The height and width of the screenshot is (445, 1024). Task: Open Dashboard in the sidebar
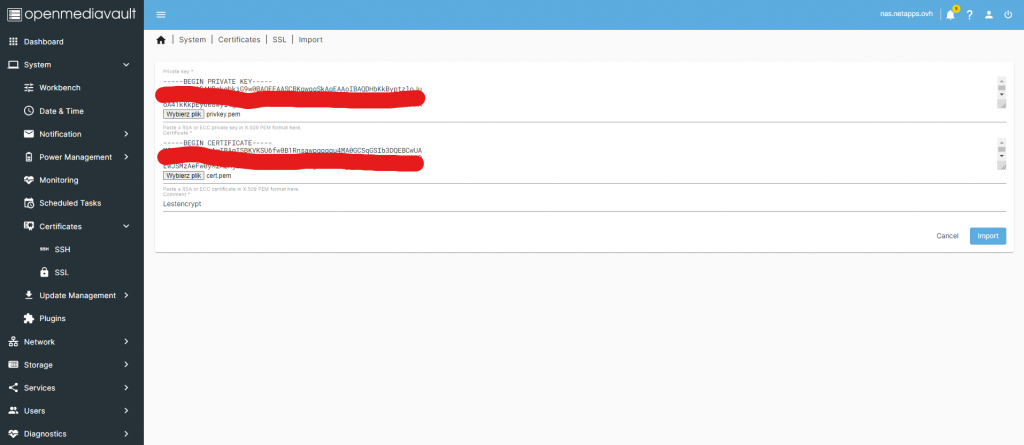pos(43,42)
